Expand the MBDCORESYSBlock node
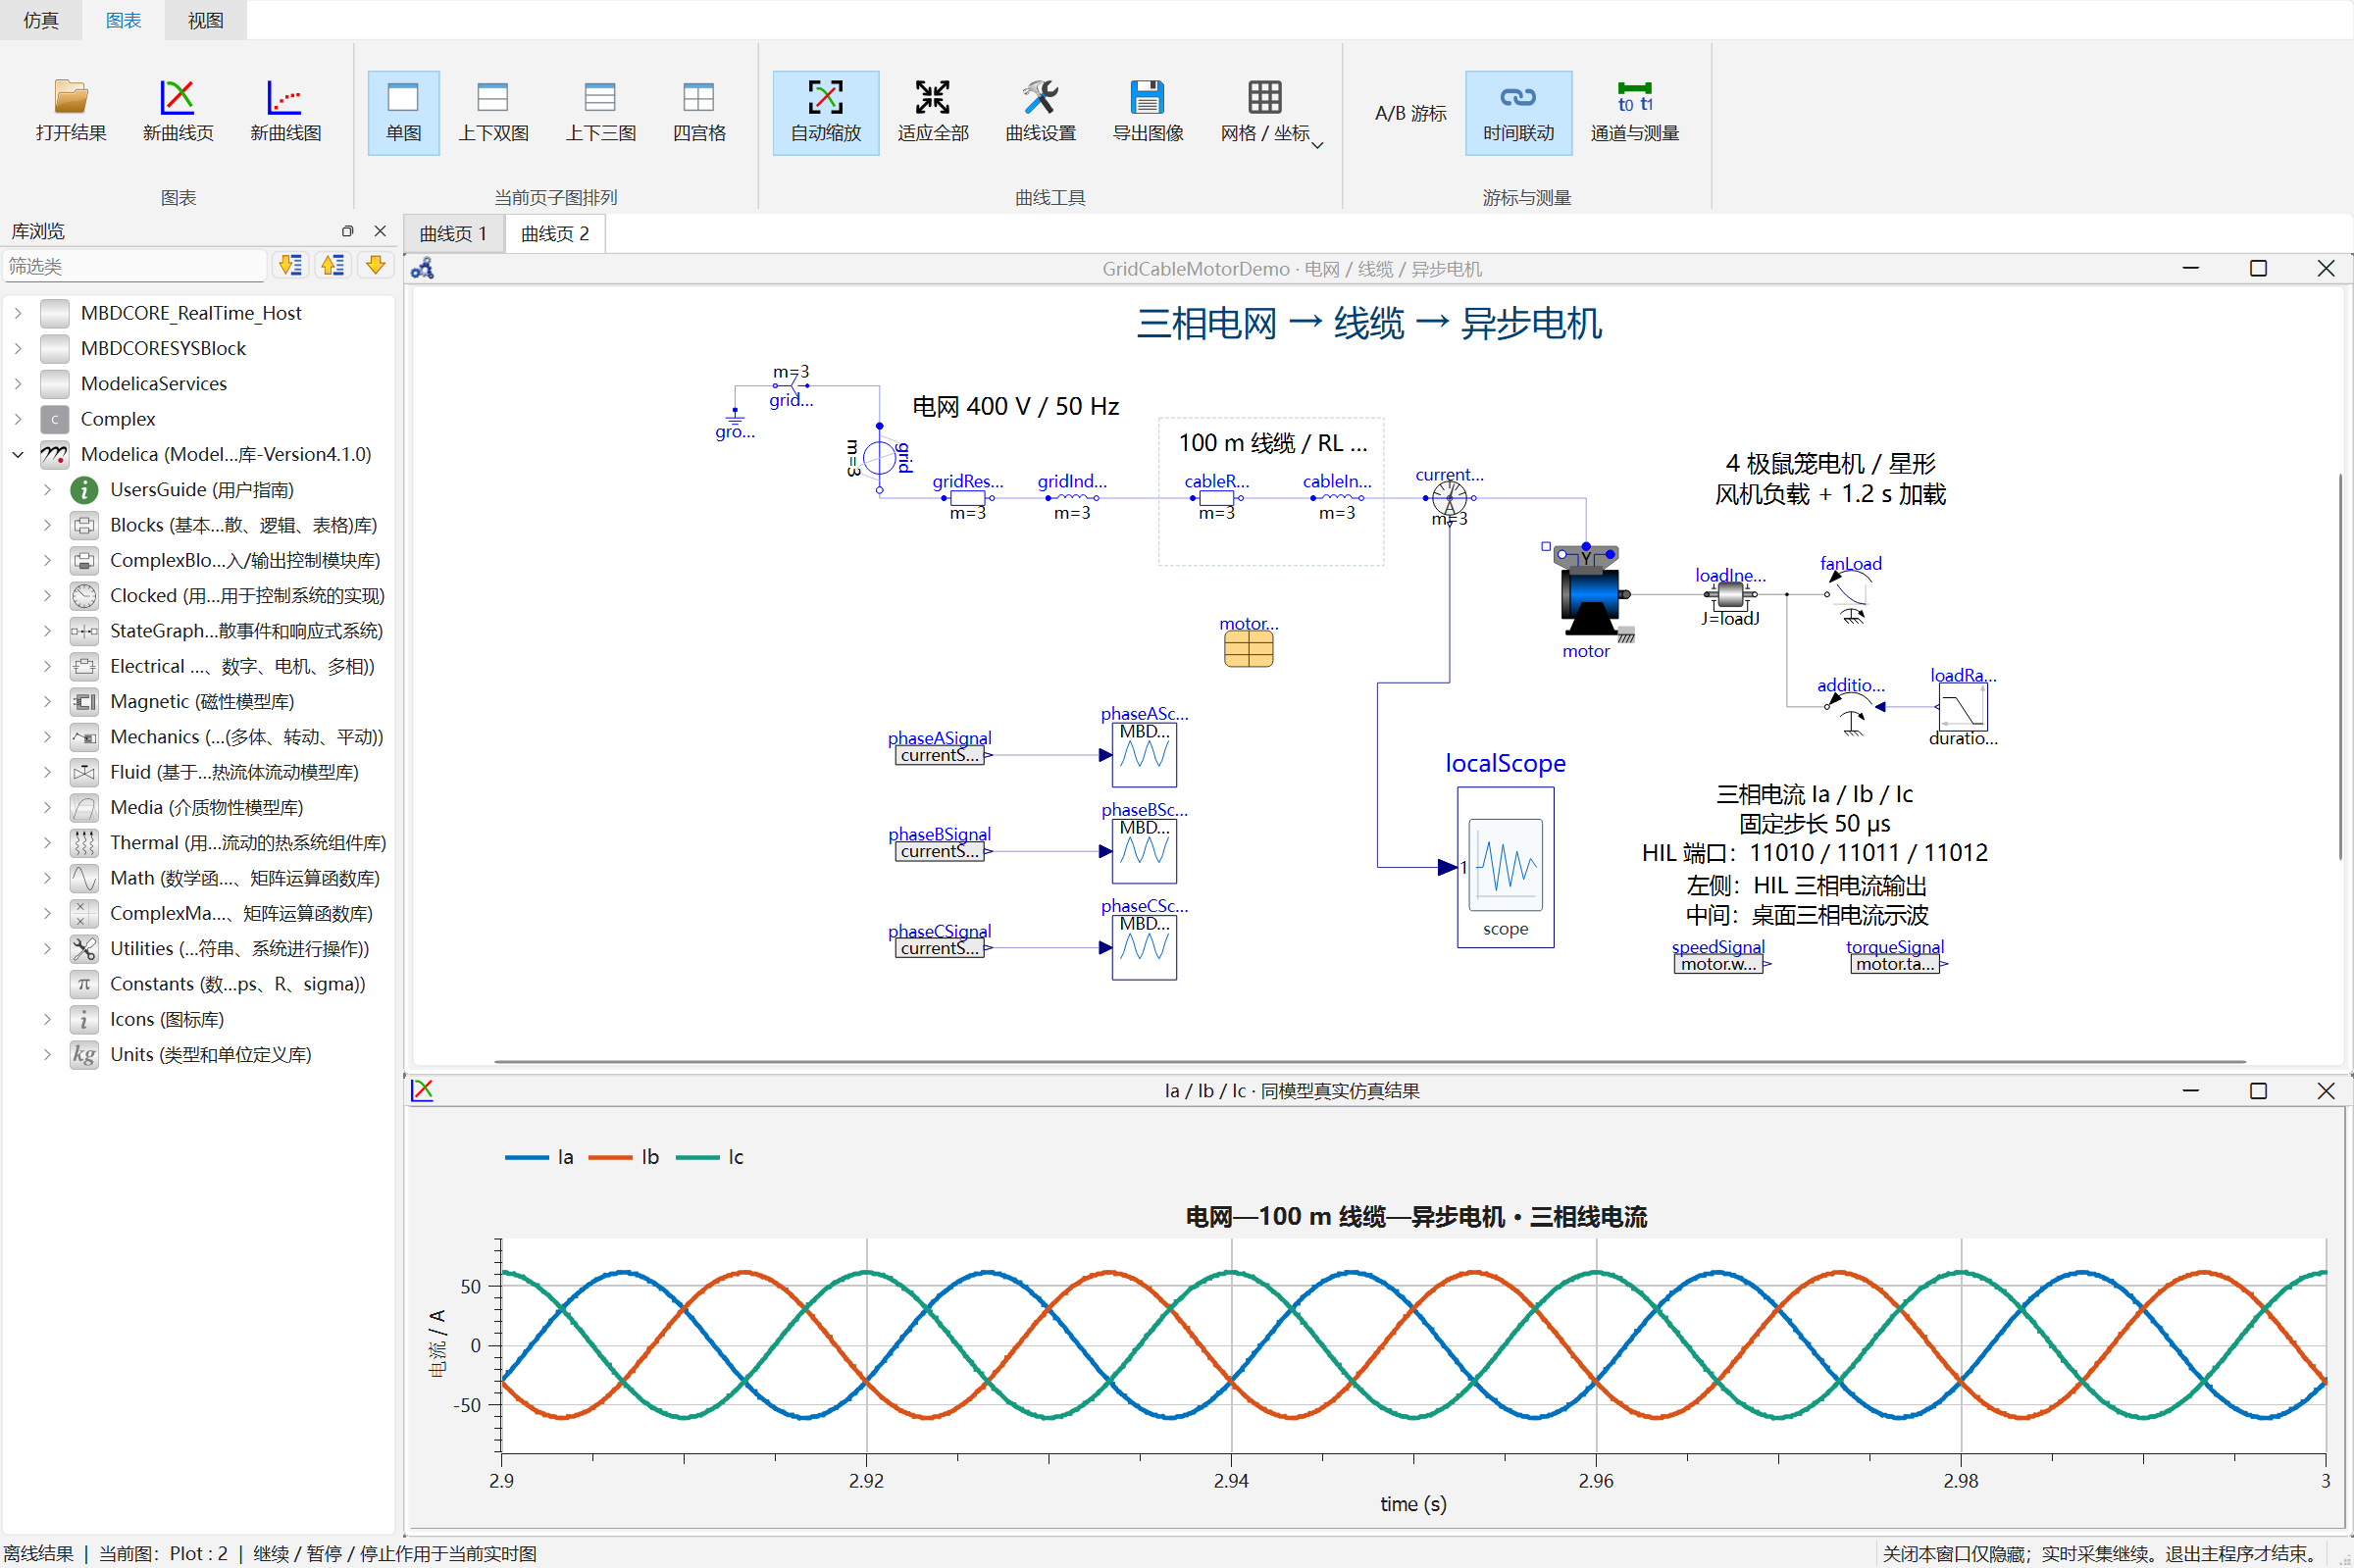2354x1568 pixels. click(18, 348)
